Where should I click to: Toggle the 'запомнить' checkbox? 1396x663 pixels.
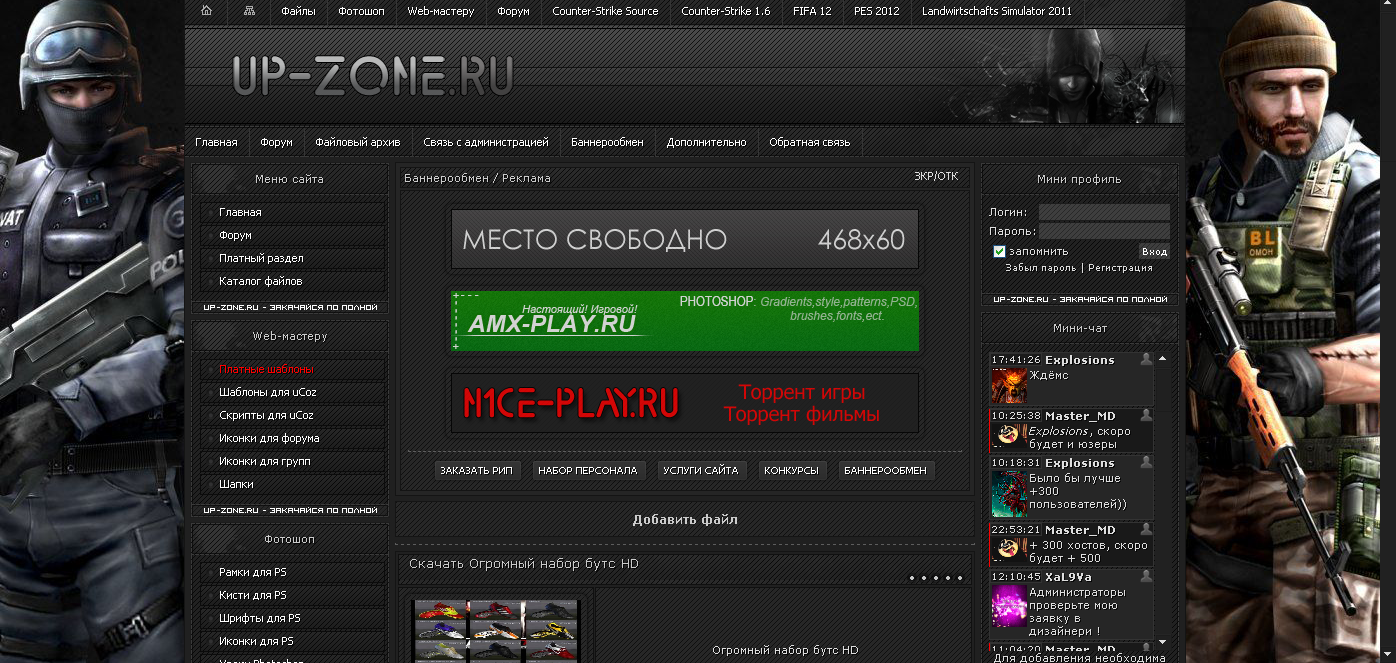[x=999, y=251]
